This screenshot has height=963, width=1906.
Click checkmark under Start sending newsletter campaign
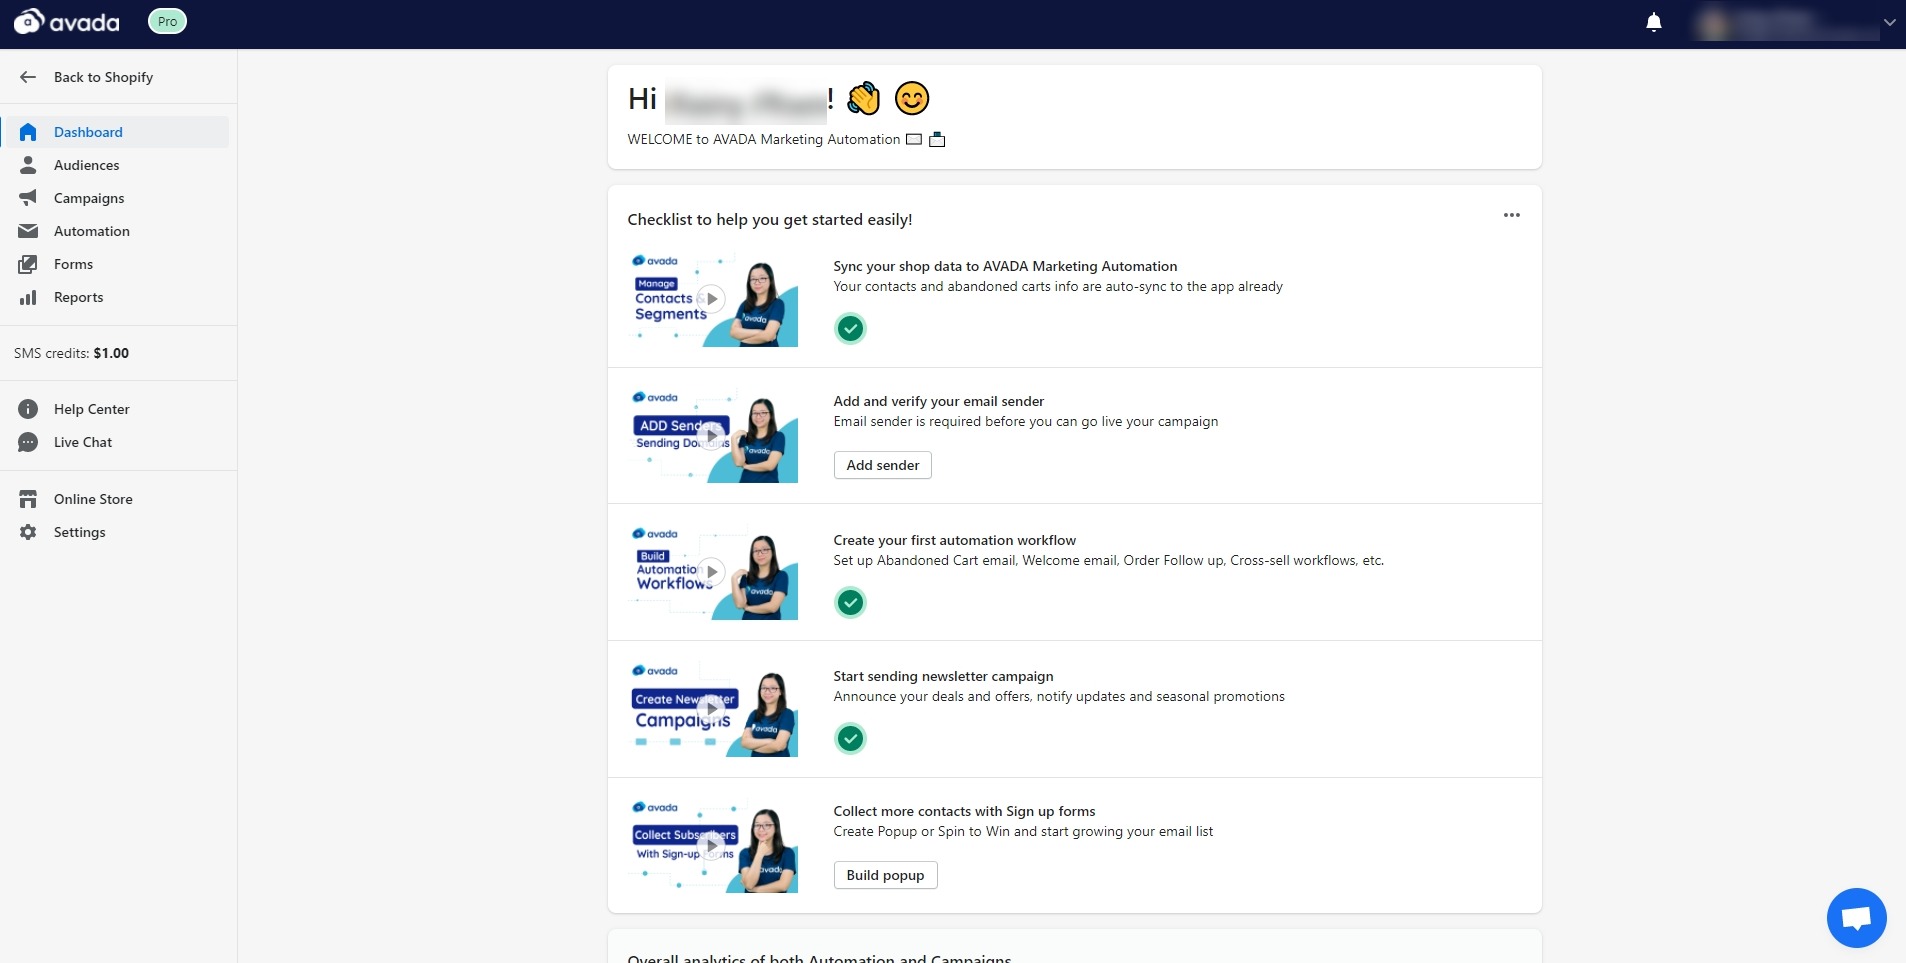click(x=850, y=738)
